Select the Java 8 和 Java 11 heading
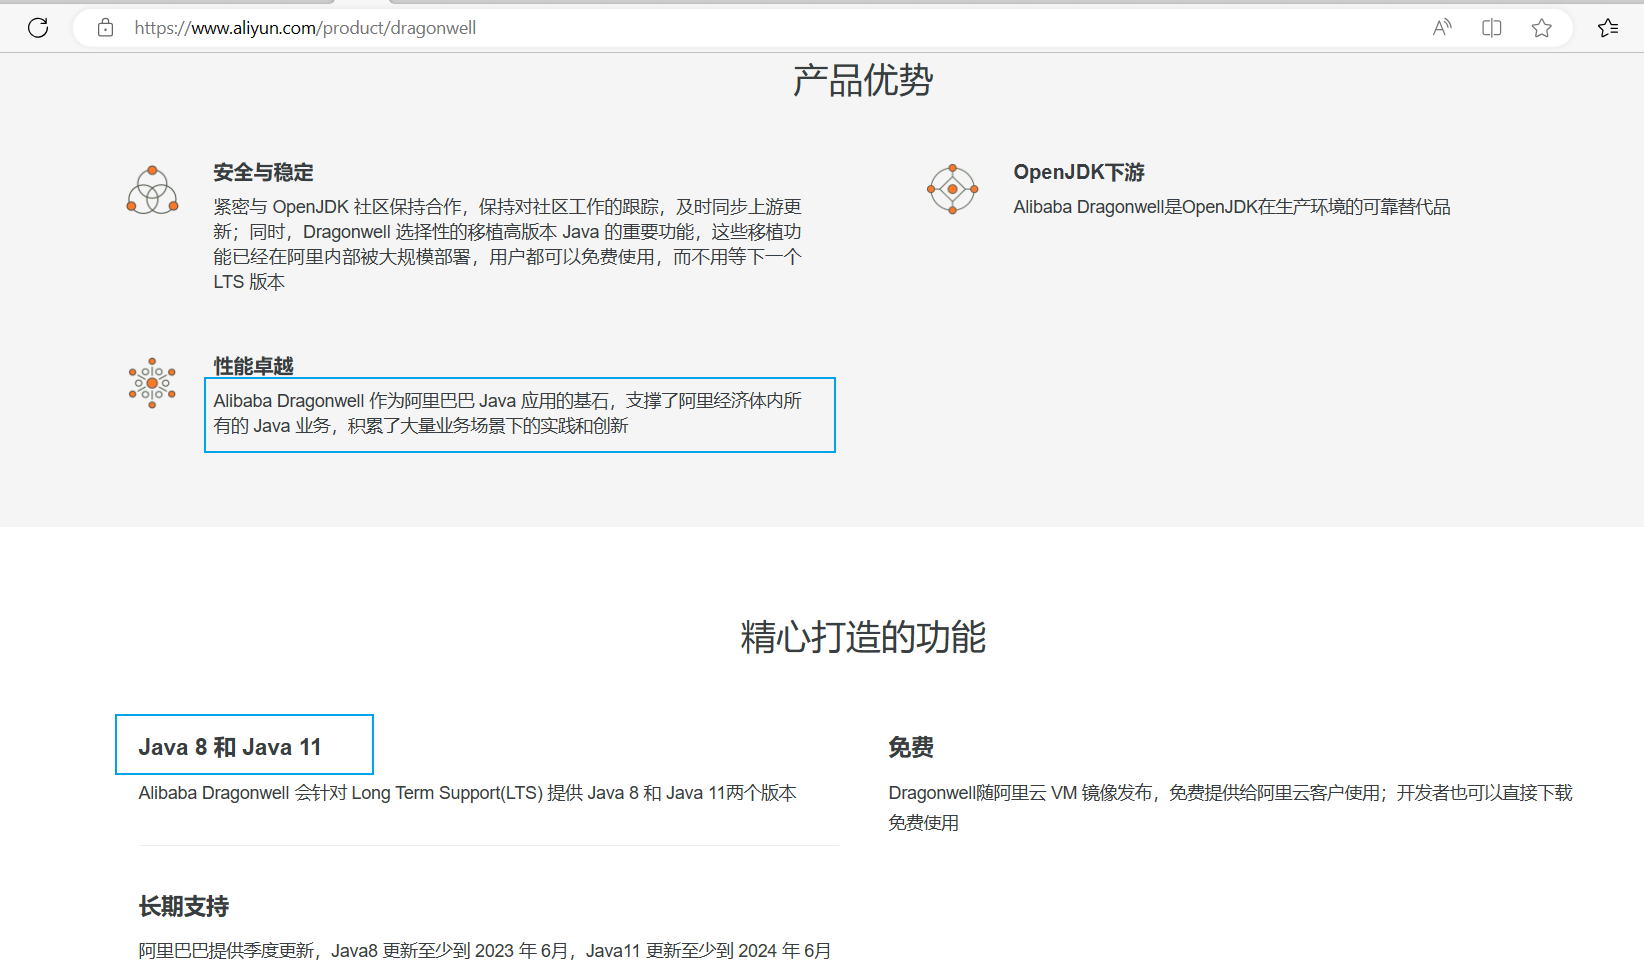 click(x=230, y=747)
